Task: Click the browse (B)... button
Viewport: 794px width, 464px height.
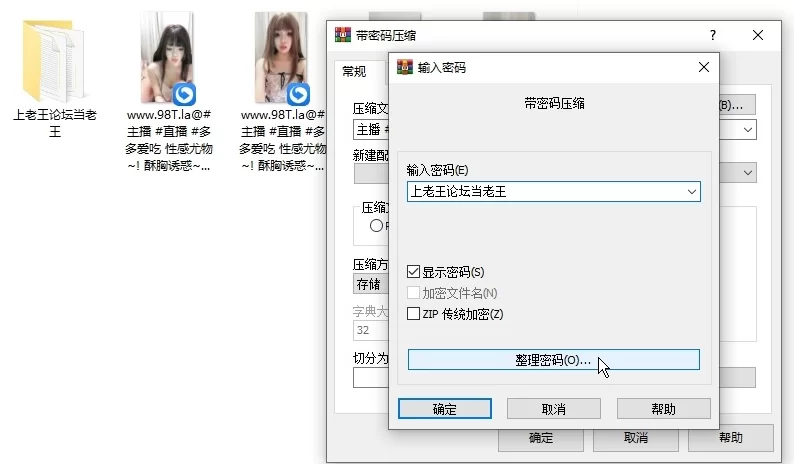Action: tap(737, 105)
